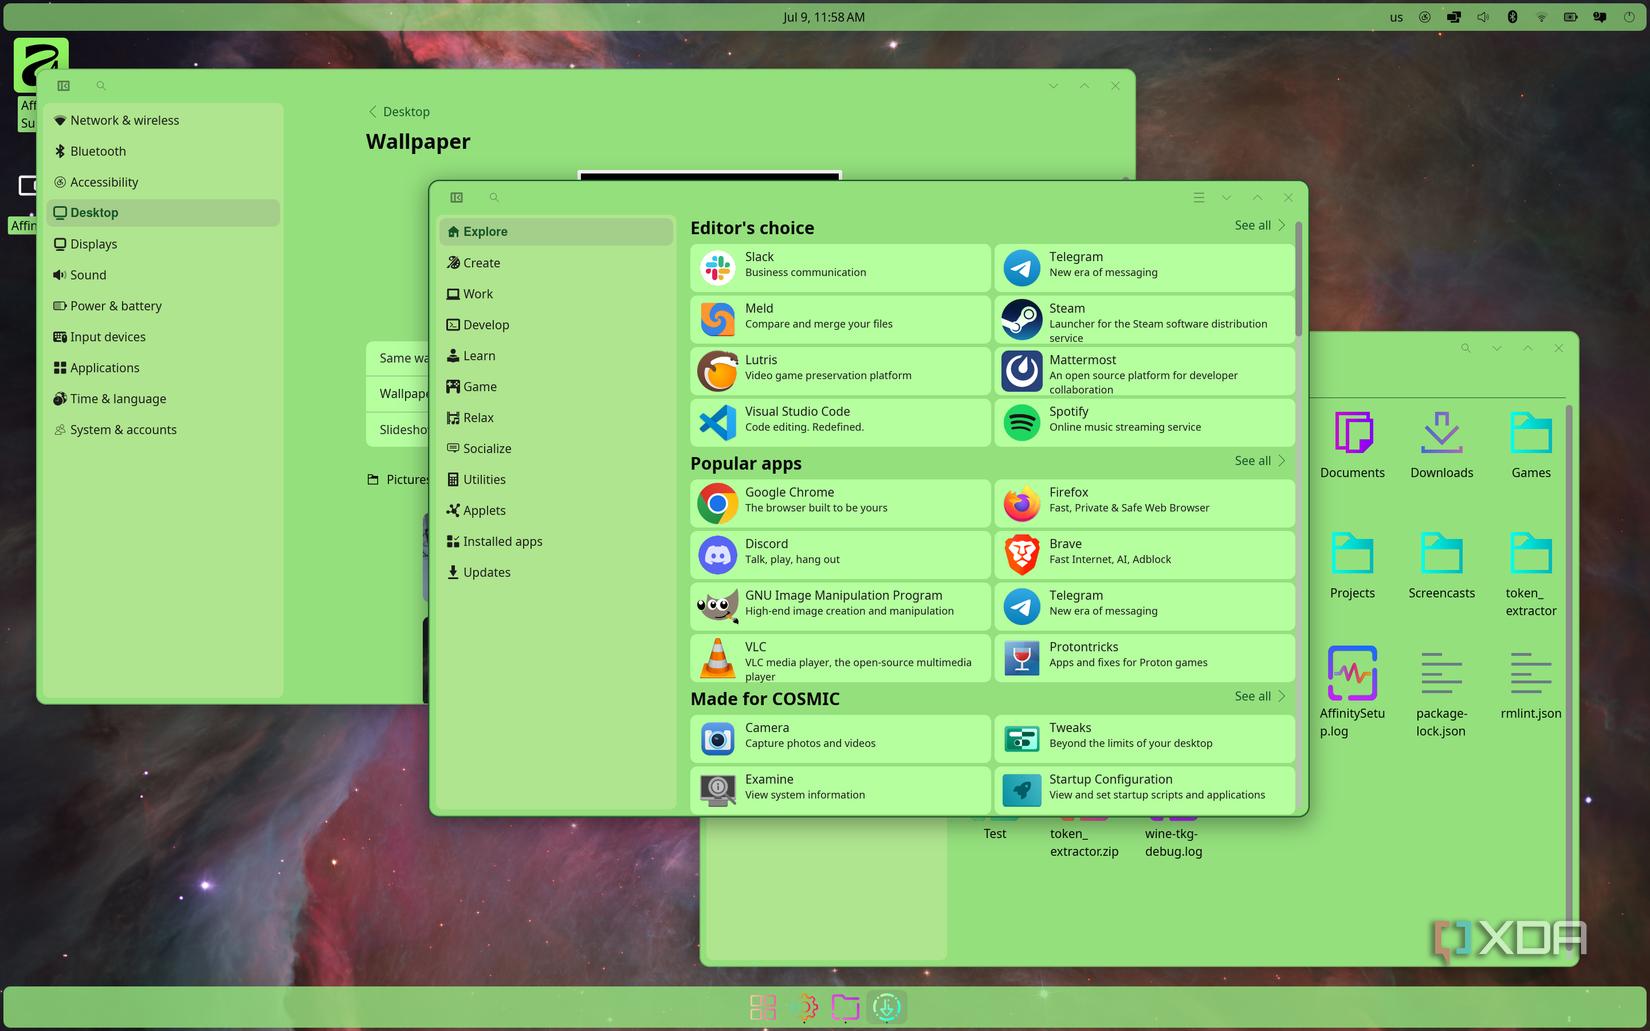The width and height of the screenshot is (1650, 1031).
Task: Open Telegram under Popular apps
Action: [1144, 606]
